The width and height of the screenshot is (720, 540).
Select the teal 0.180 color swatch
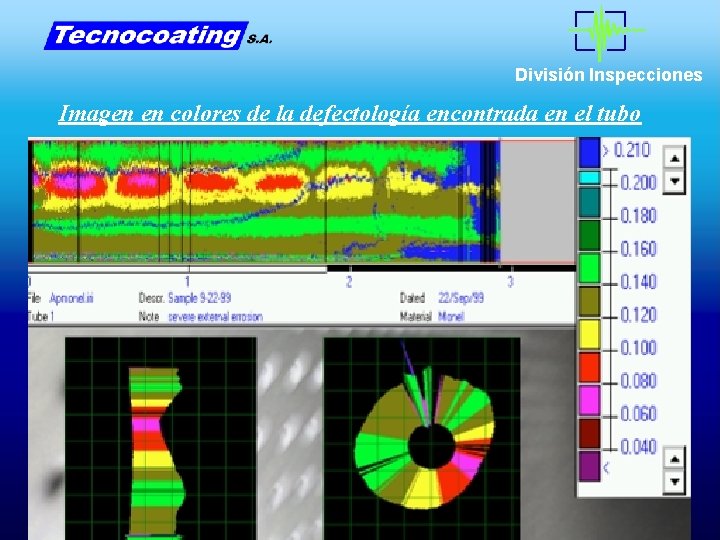click(590, 202)
